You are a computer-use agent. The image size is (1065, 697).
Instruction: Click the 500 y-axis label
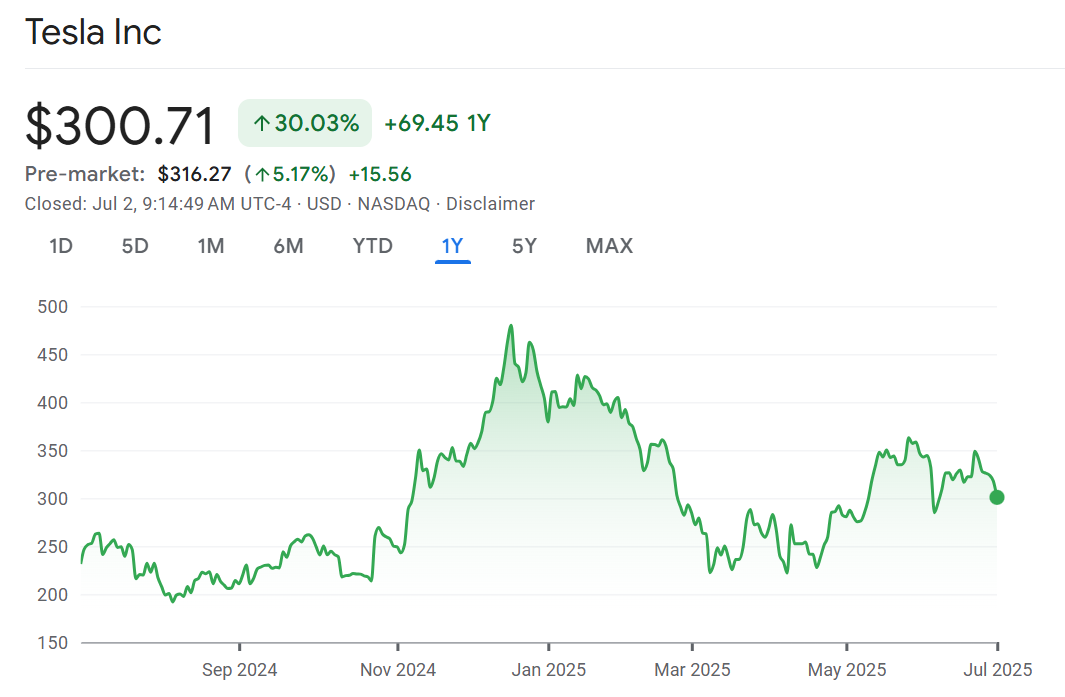pyautogui.click(x=52, y=307)
